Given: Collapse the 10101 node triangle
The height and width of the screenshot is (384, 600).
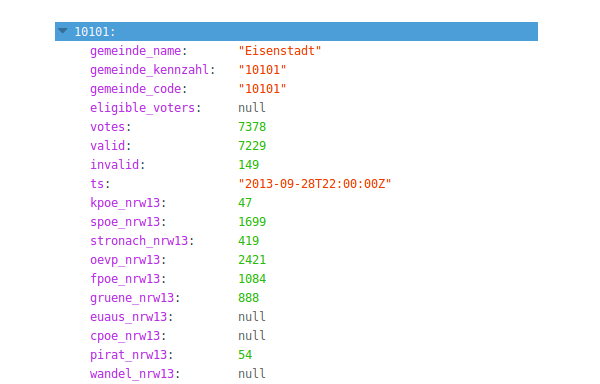Looking at the screenshot, I should pos(63,31).
